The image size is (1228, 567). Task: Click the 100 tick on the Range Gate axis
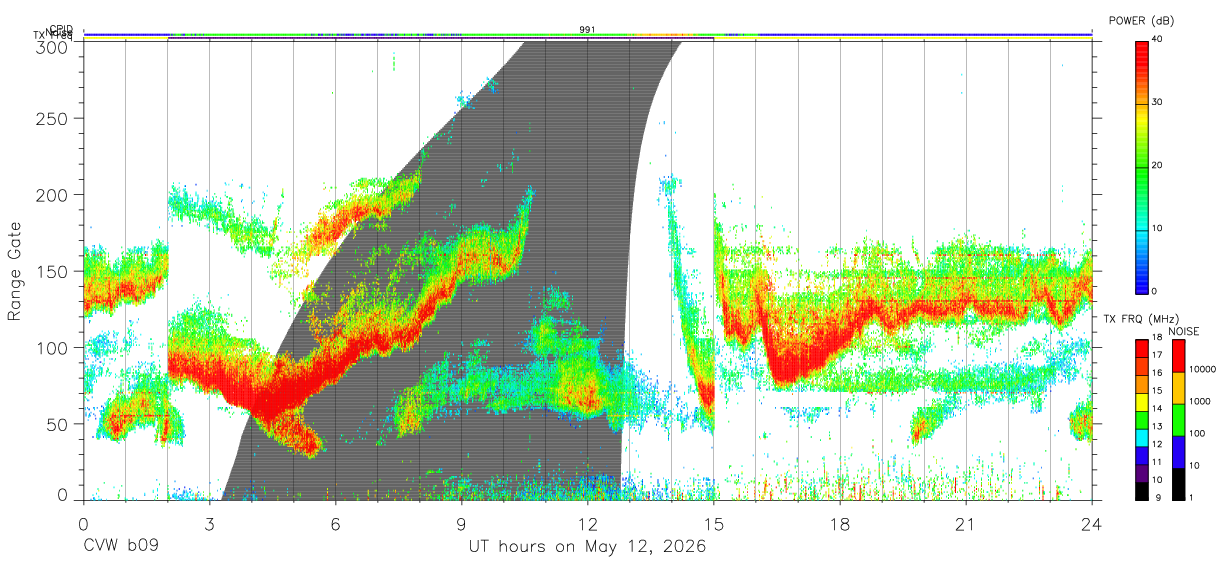[53, 347]
